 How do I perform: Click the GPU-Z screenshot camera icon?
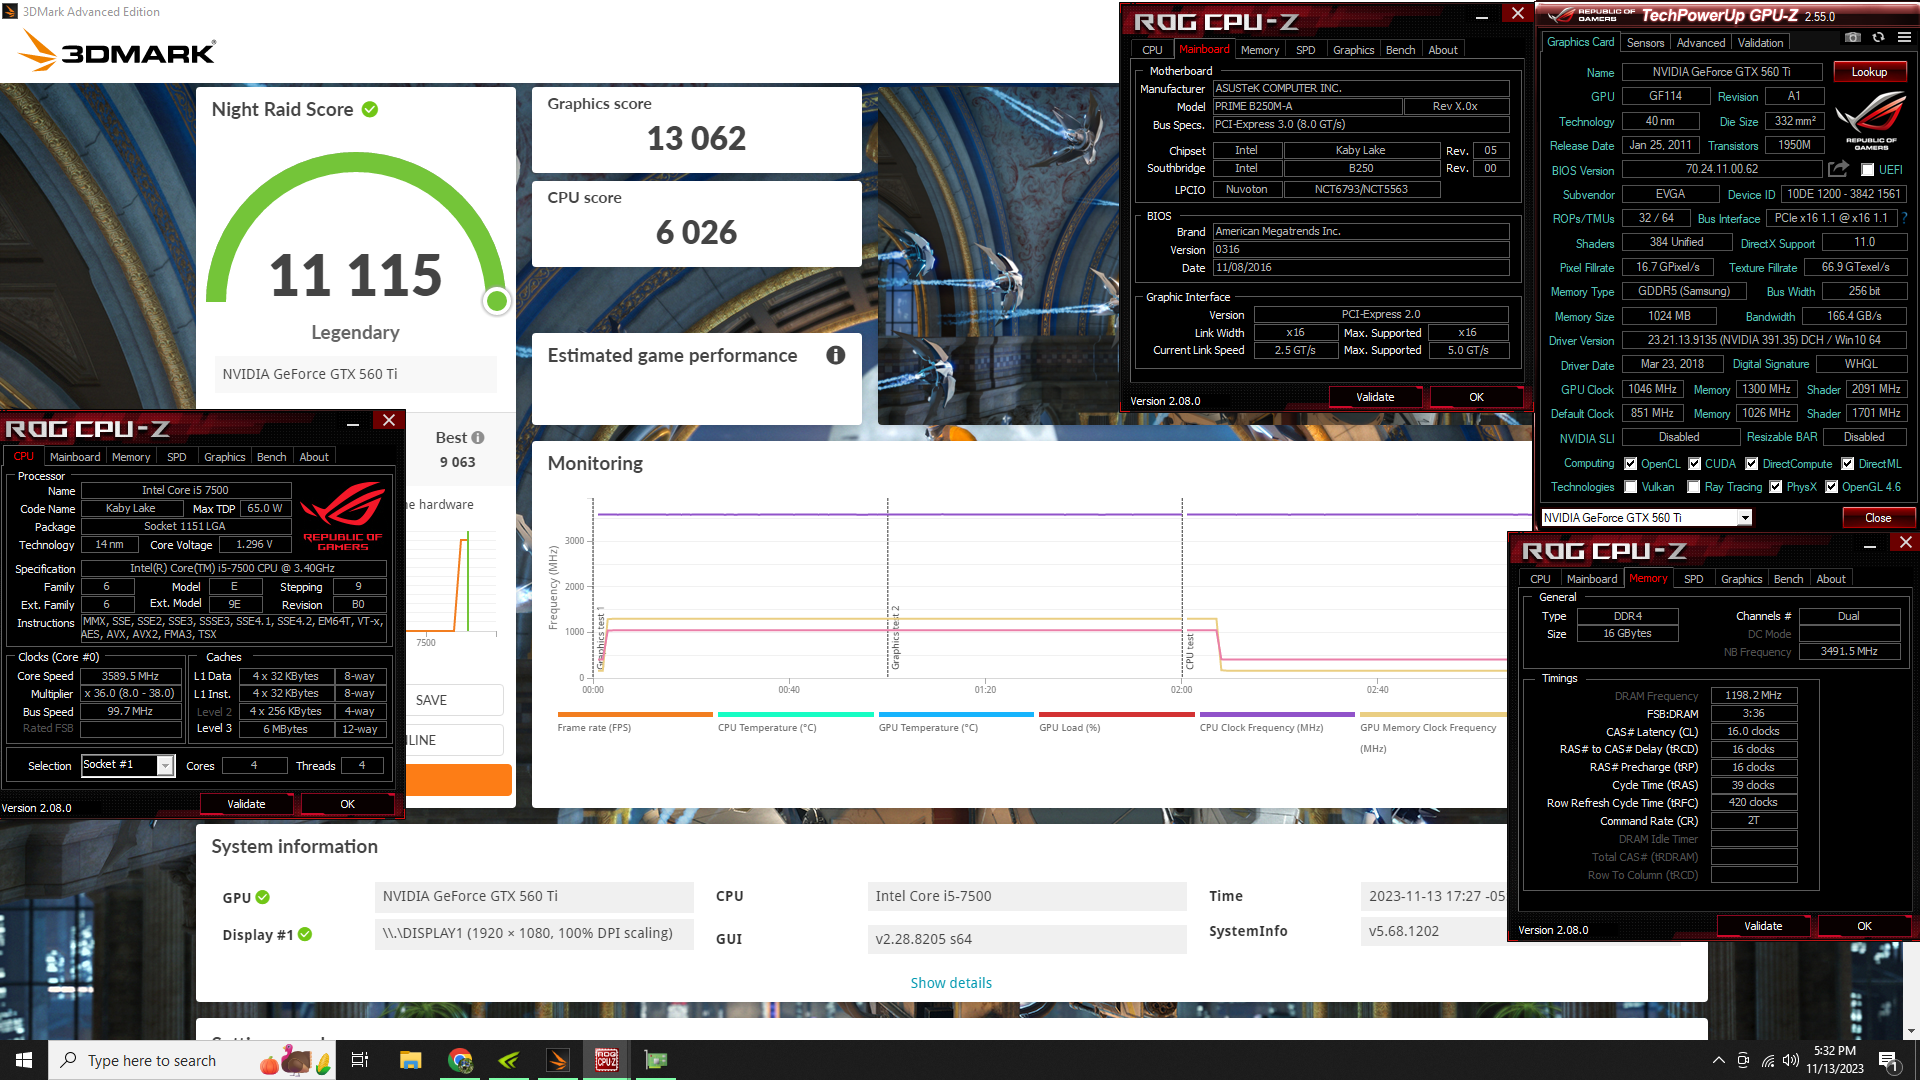1853,38
